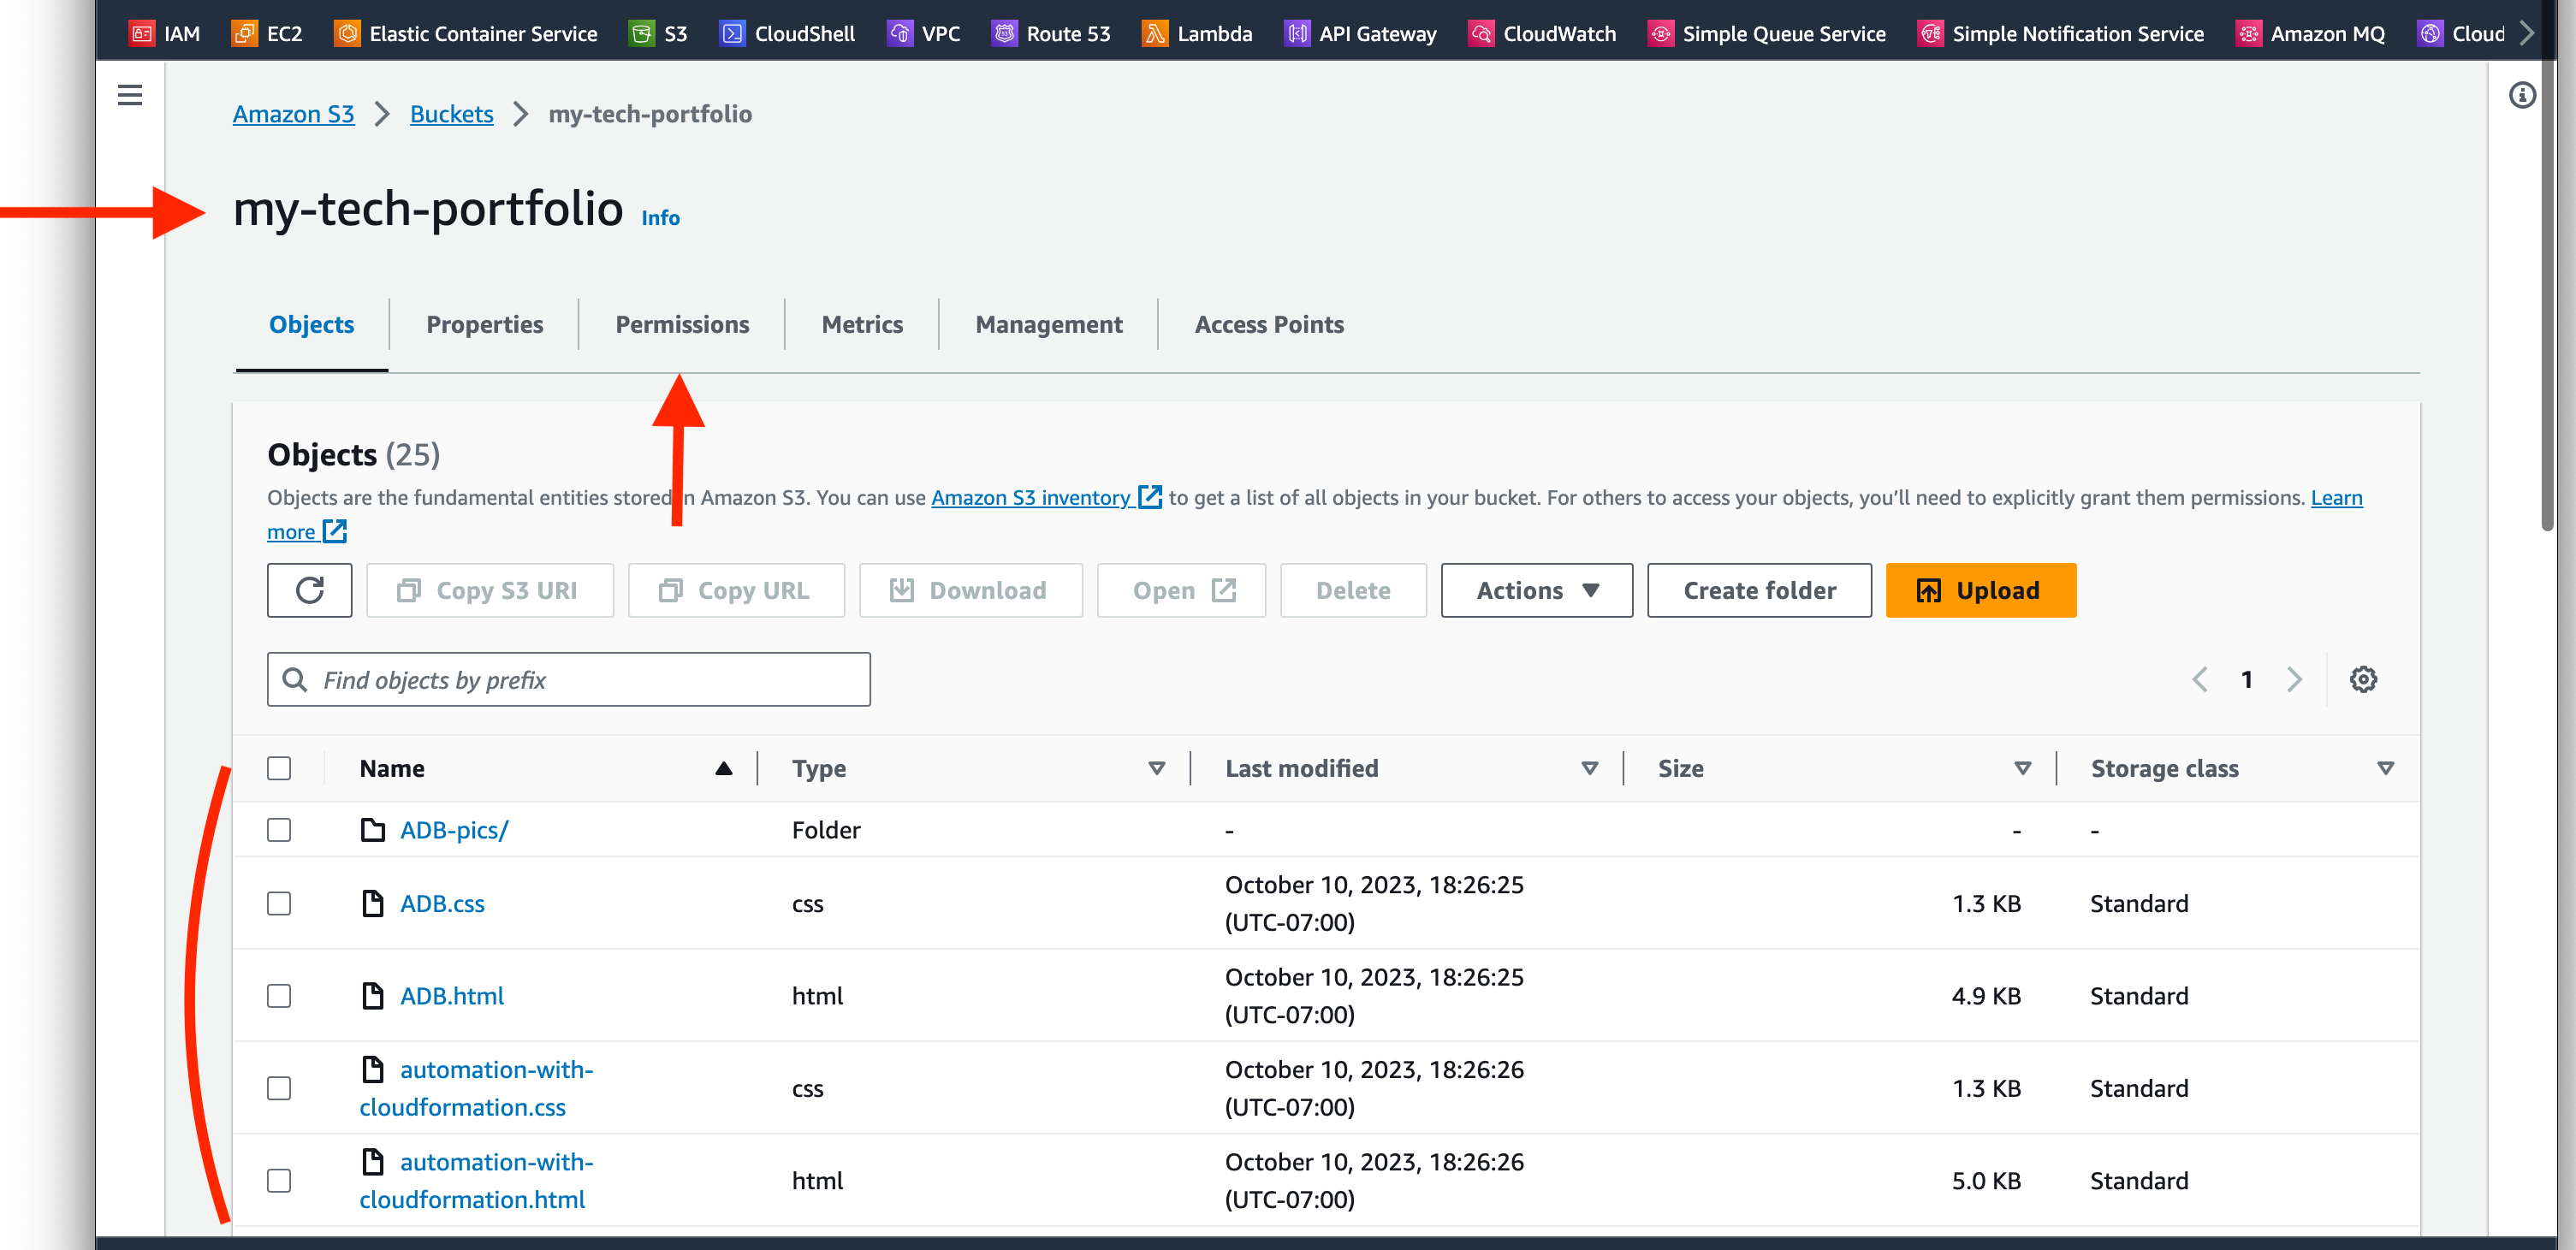
Task: Open the Amazon MQ shortcut icon
Action: (x=2248, y=33)
